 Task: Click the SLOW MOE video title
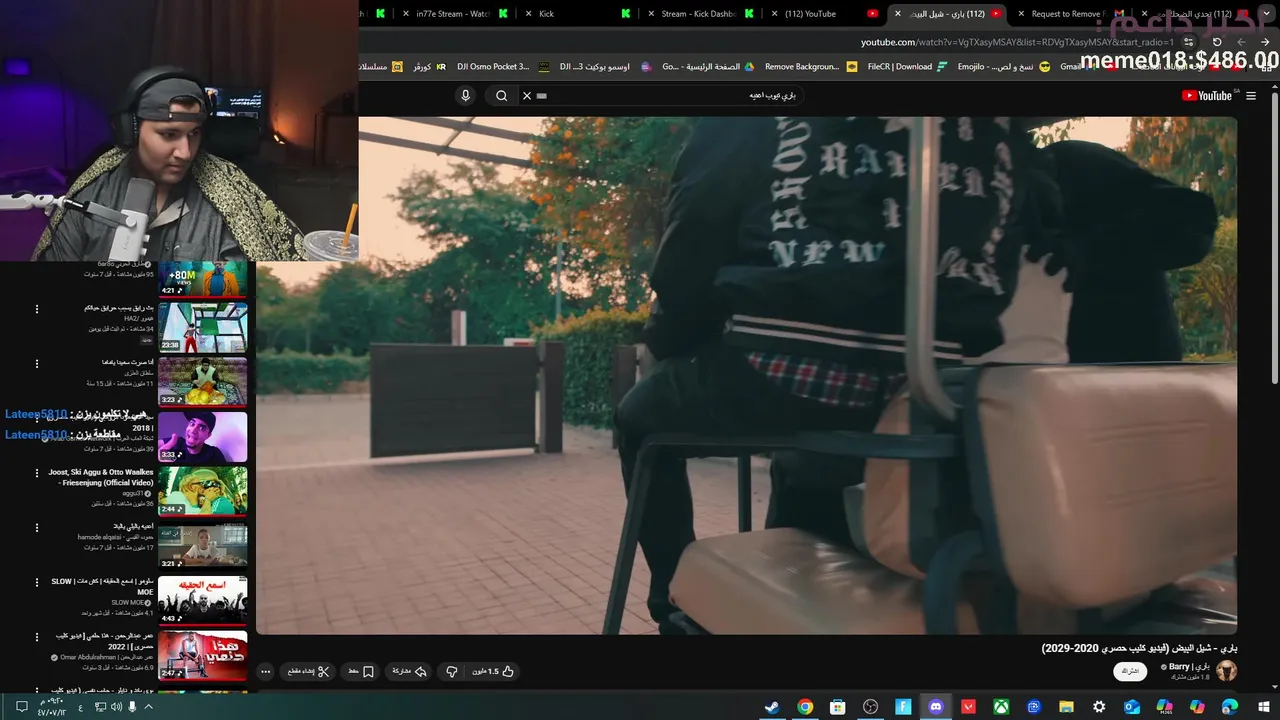point(103,586)
